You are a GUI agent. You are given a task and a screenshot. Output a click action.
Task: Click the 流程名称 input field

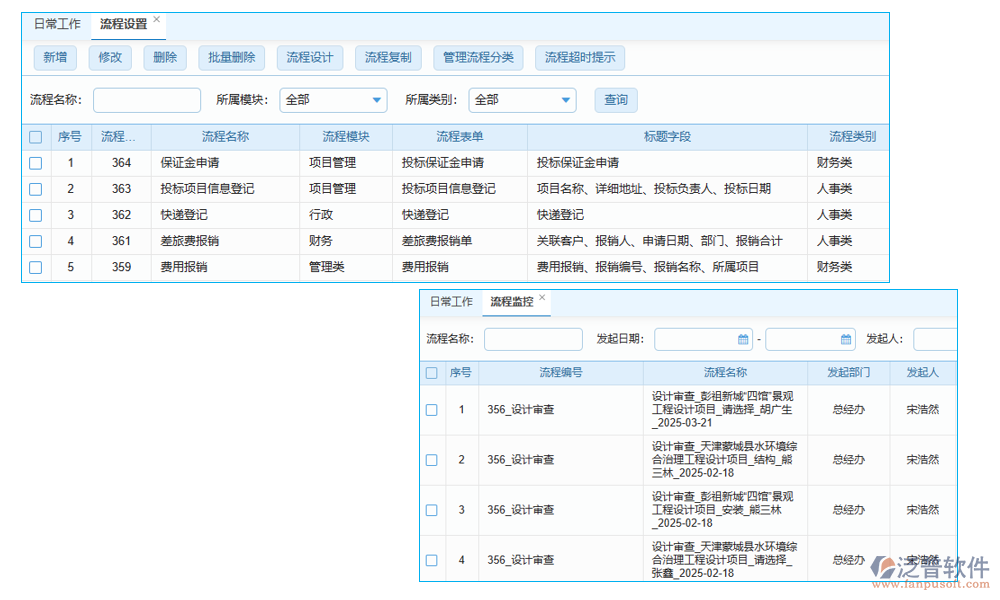tap(146, 100)
